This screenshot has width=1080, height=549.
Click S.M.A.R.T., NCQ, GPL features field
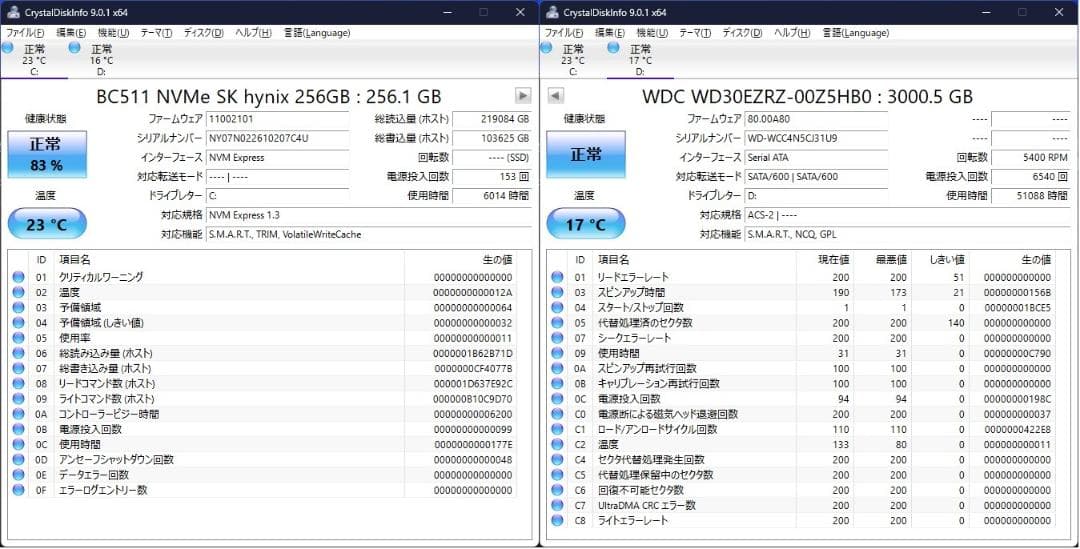(908, 234)
